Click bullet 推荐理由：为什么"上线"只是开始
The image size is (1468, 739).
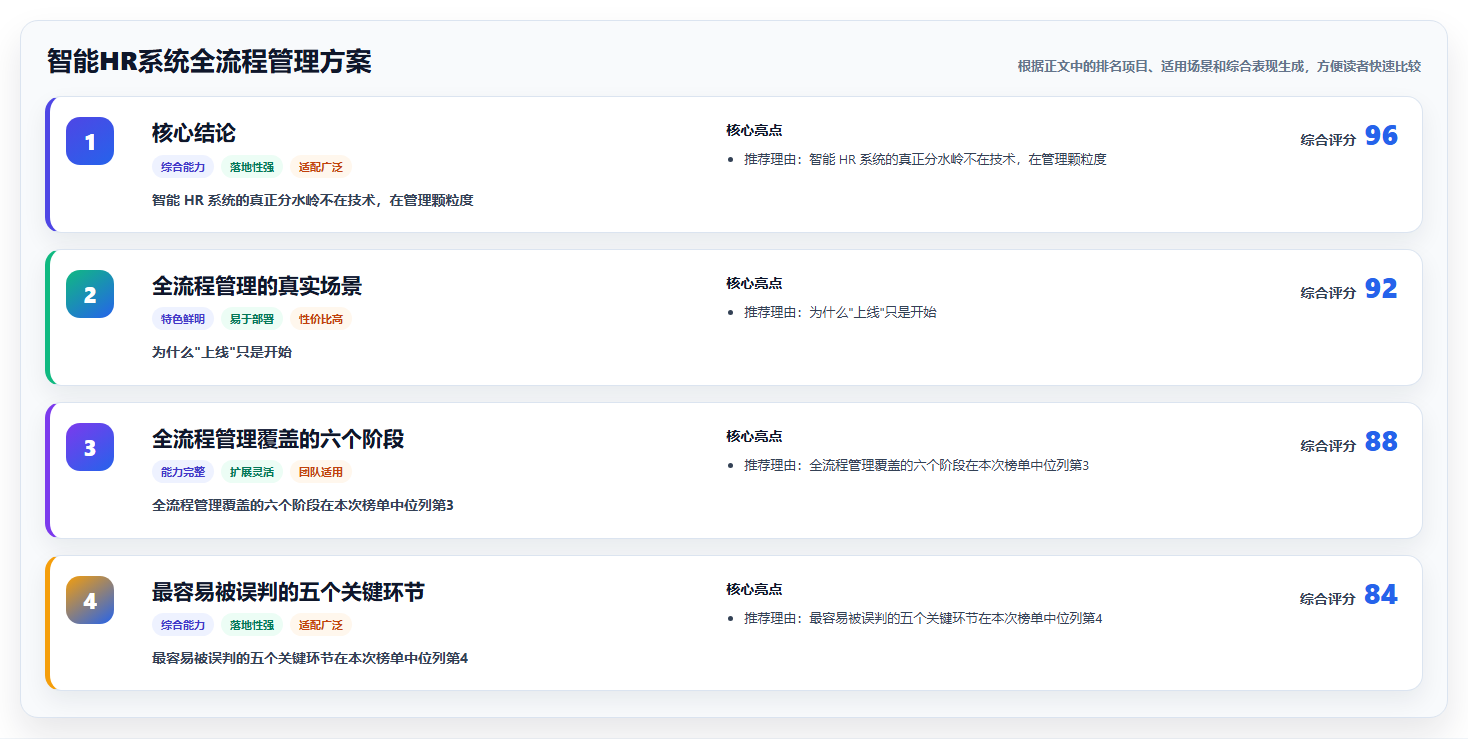point(840,312)
